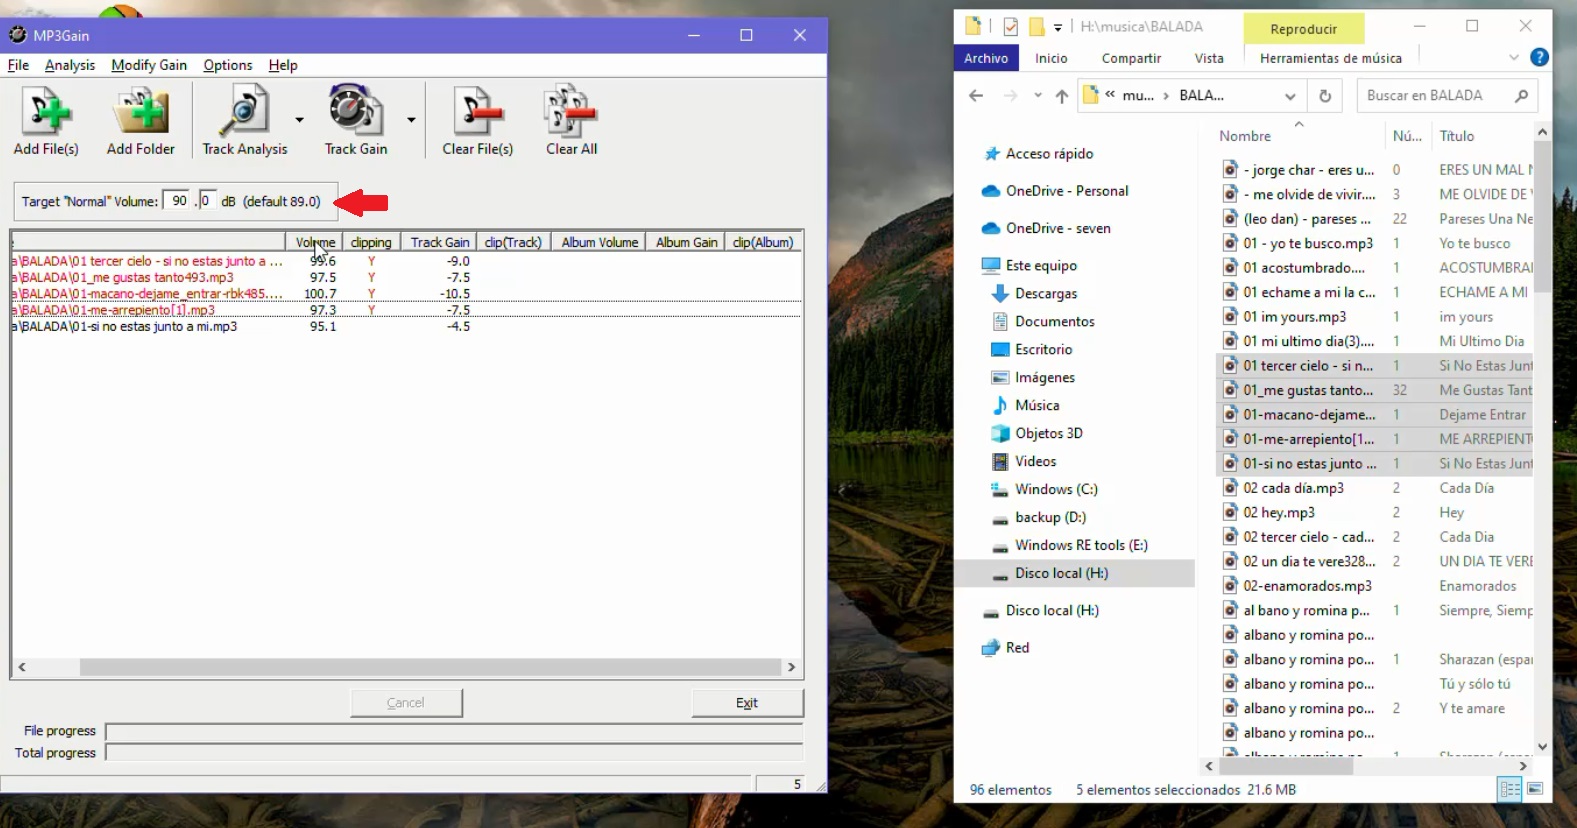1577x828 pixels.
Task: Sort by the Album Gain column header
Action: 687,242
